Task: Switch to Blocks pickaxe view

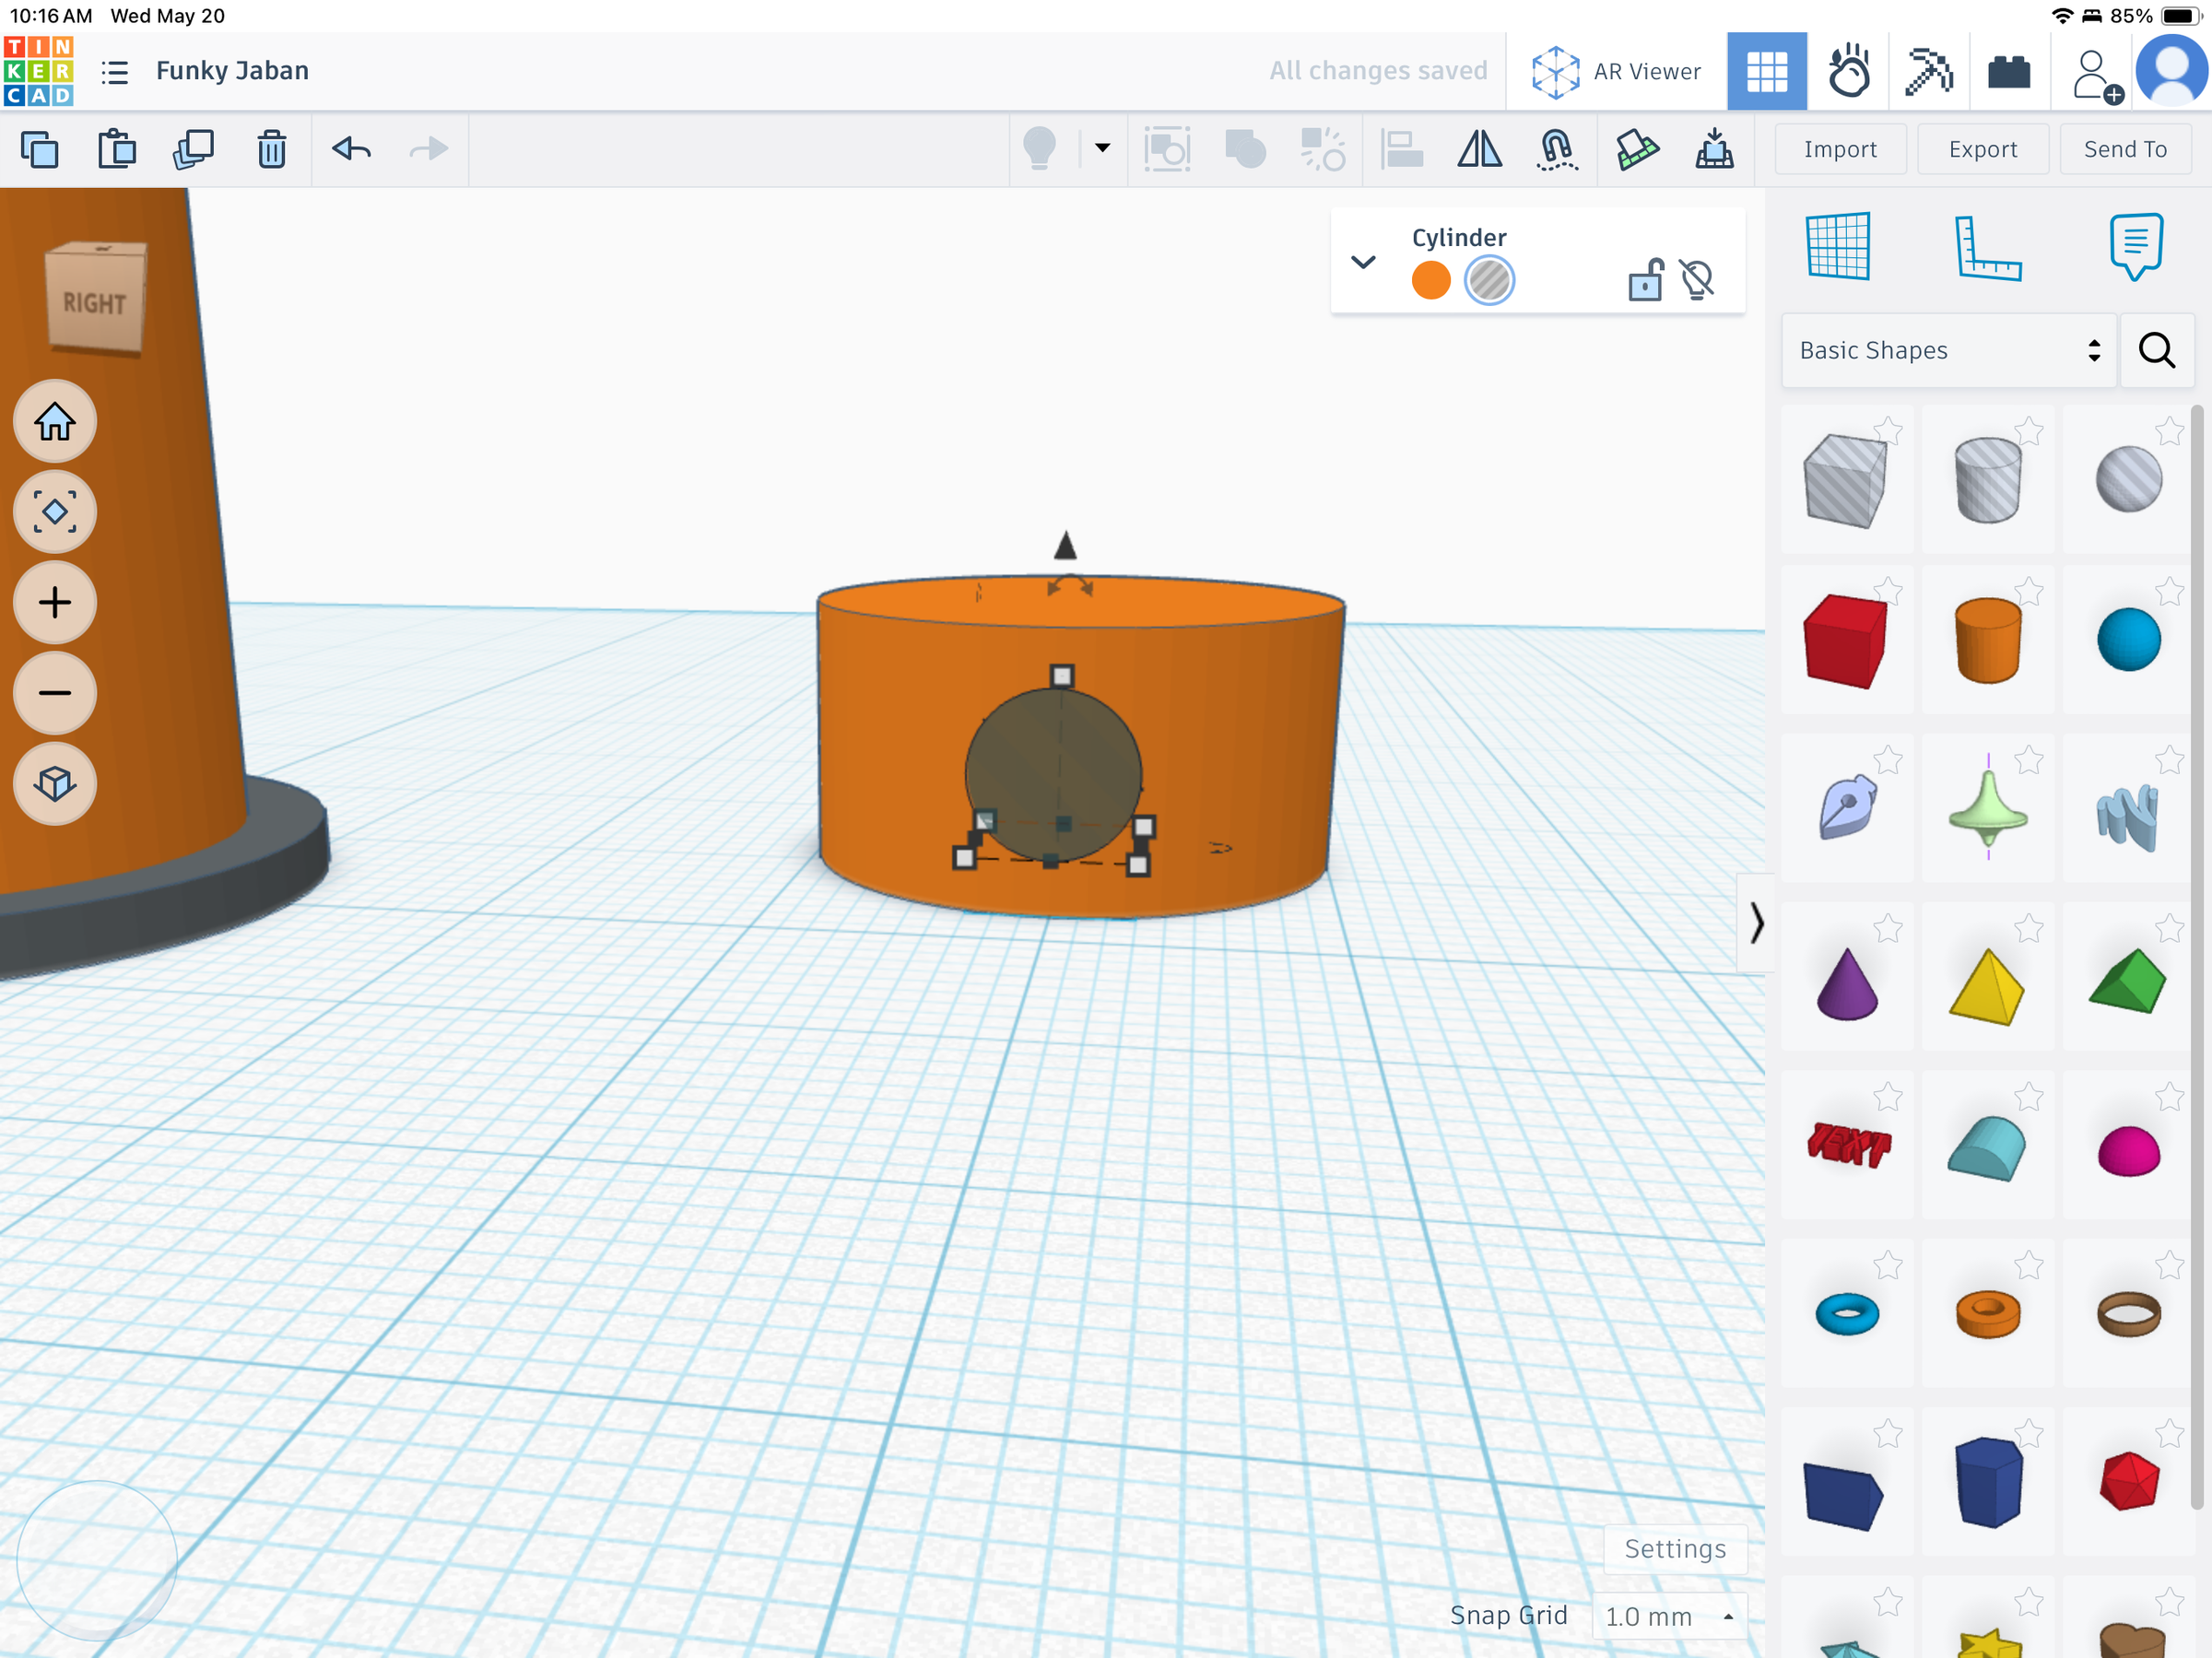Action: click(1929, 72)
